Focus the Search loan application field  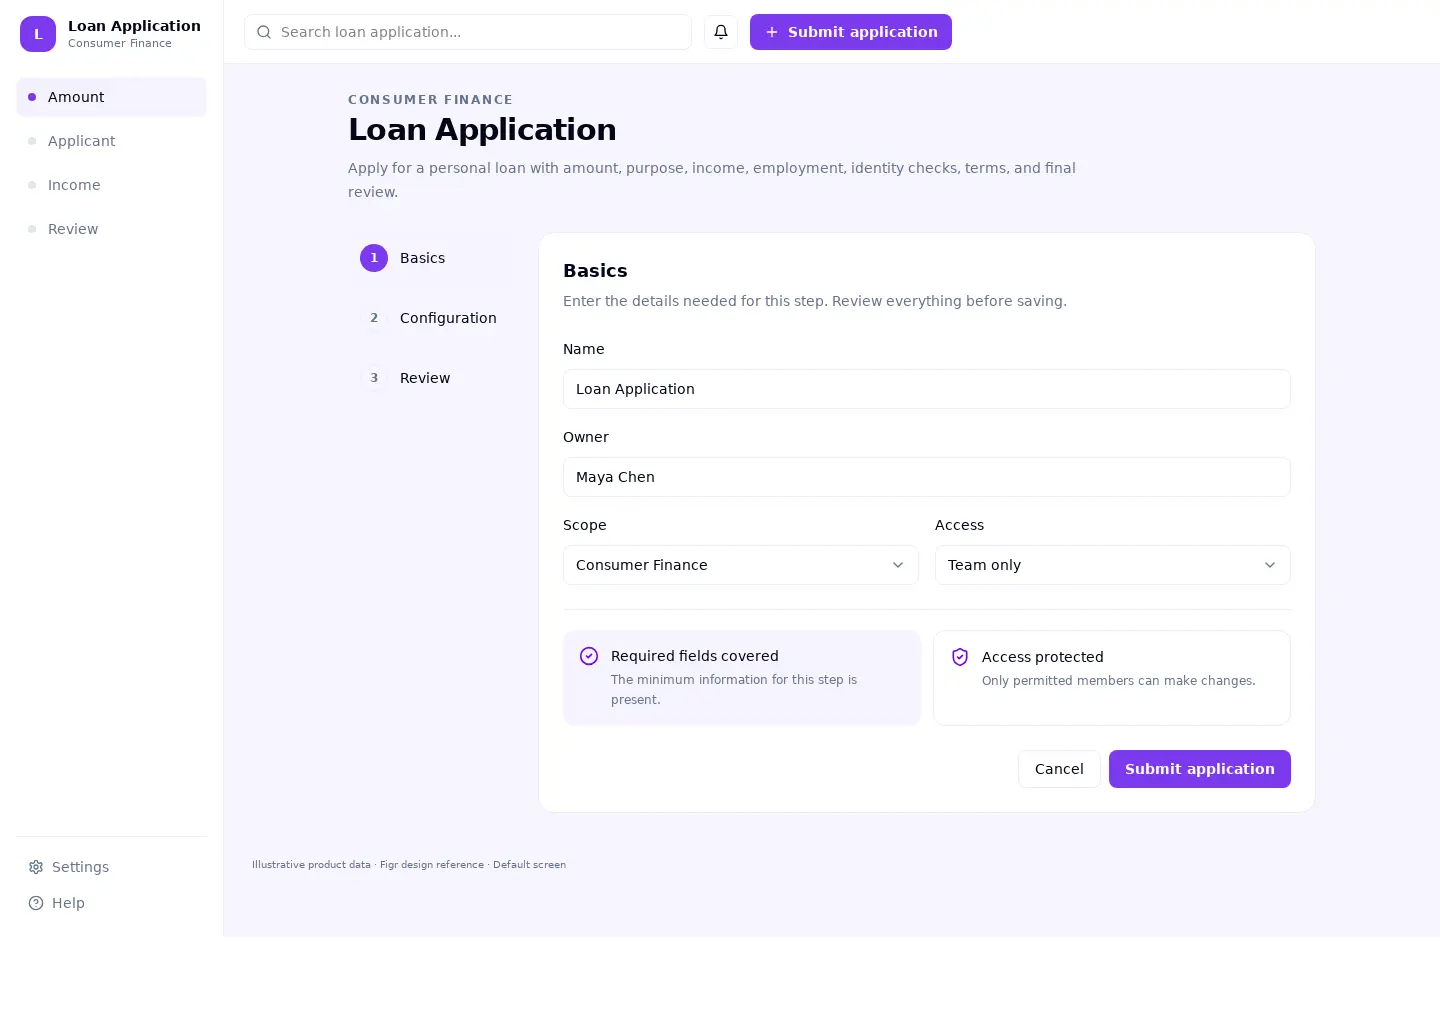tap(468, 32)
